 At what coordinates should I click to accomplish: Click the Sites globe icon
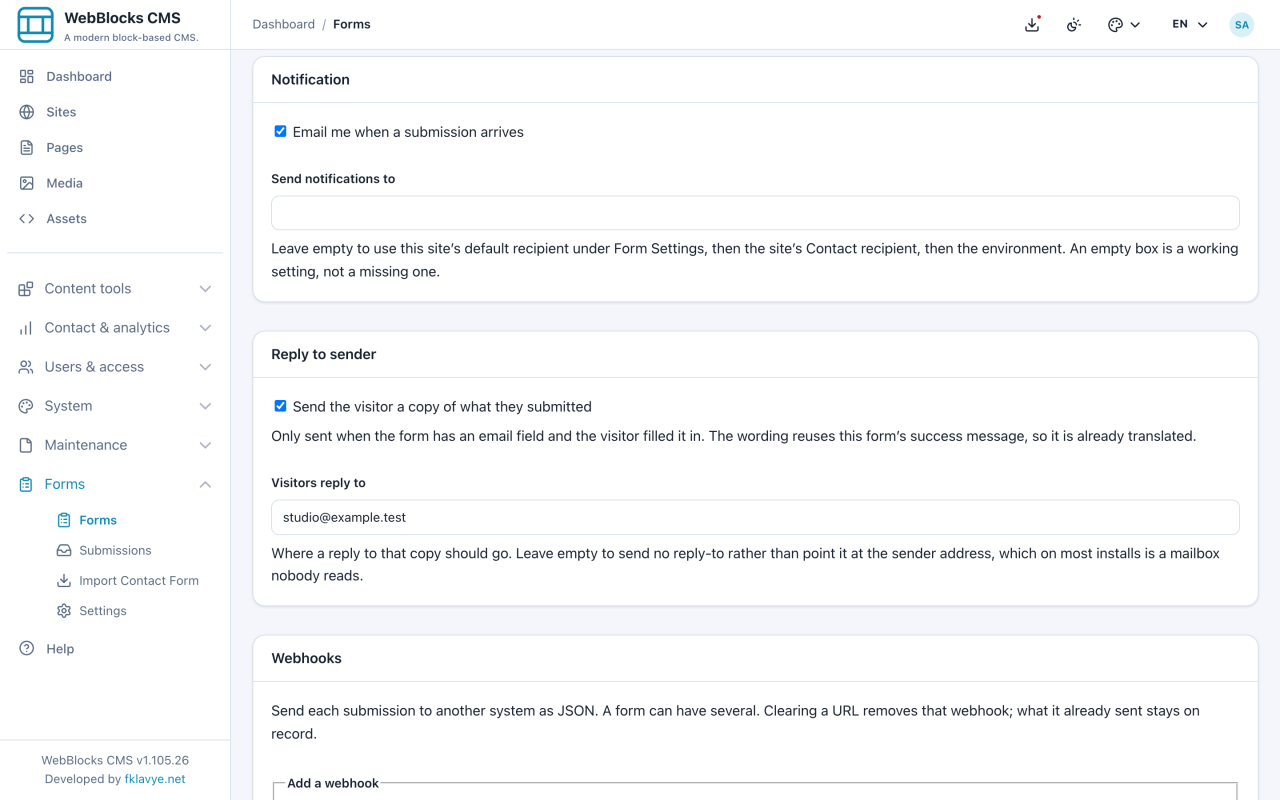27,112
